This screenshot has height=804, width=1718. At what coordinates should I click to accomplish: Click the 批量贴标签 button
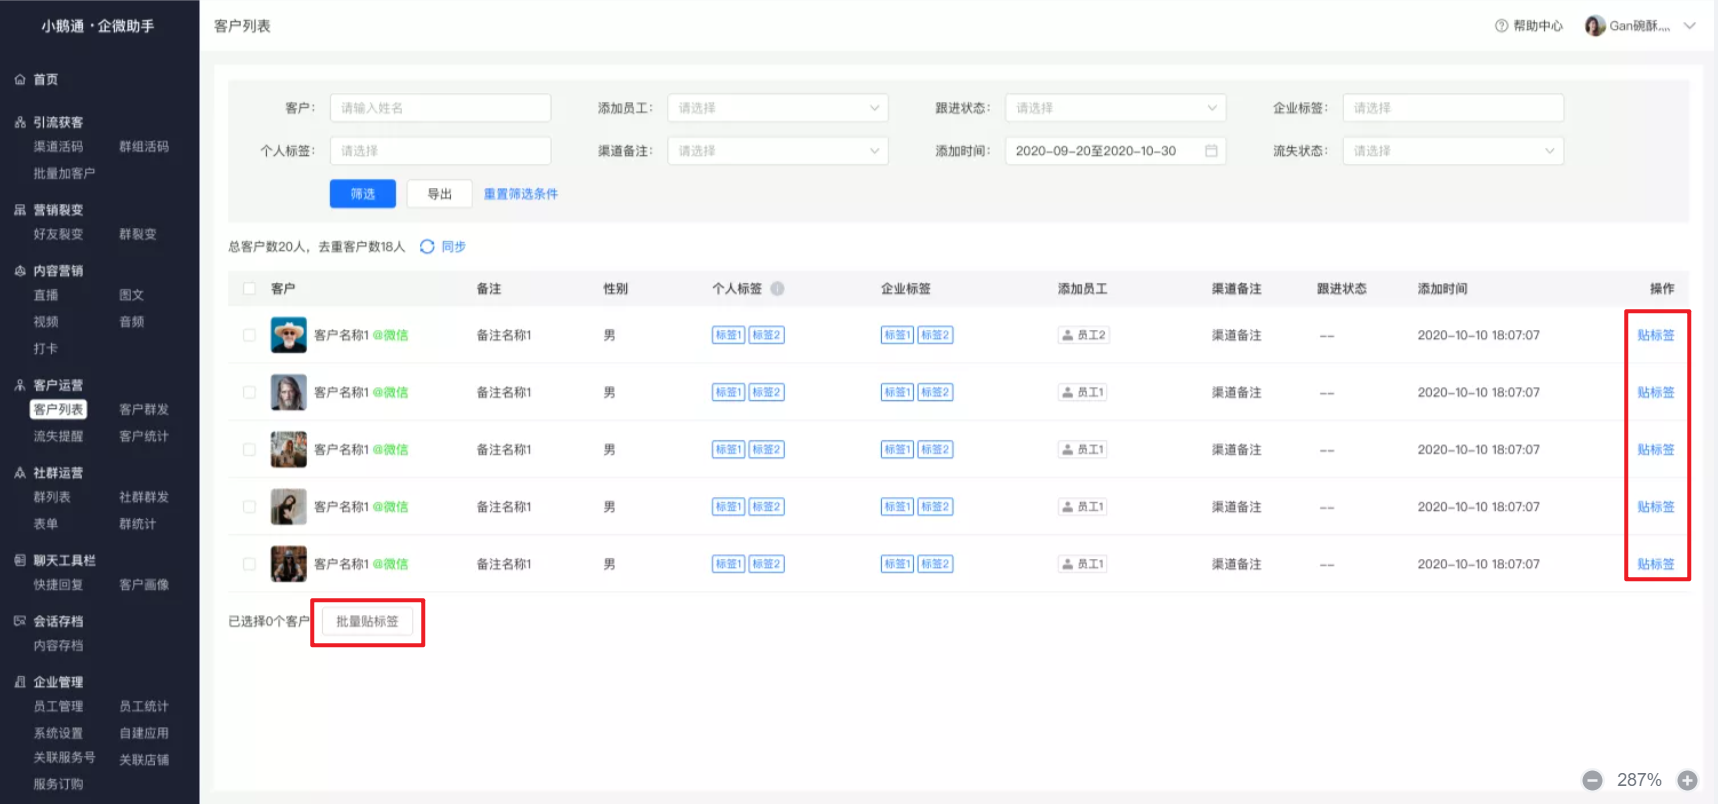point(367,622)
